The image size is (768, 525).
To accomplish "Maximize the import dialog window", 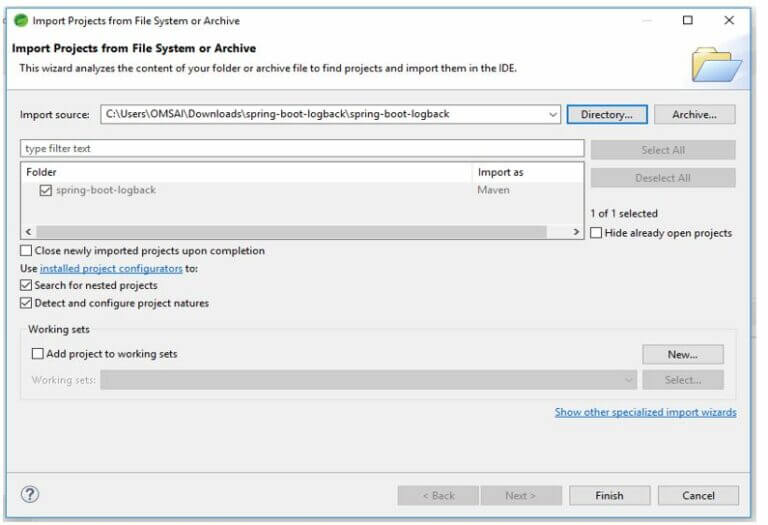I will tap(688, 20).
